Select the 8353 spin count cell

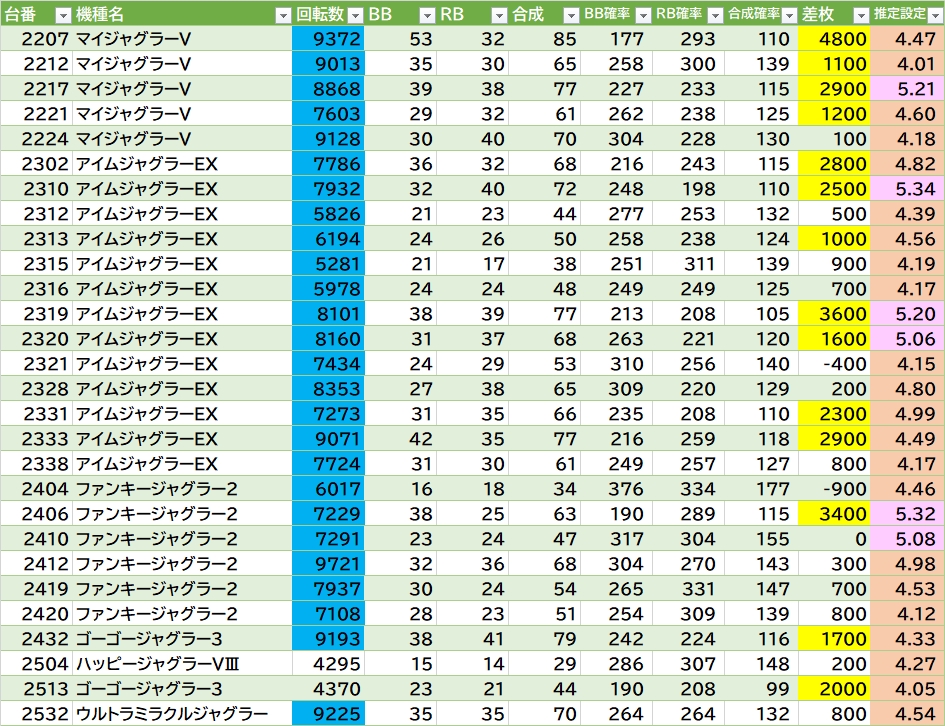328,389
